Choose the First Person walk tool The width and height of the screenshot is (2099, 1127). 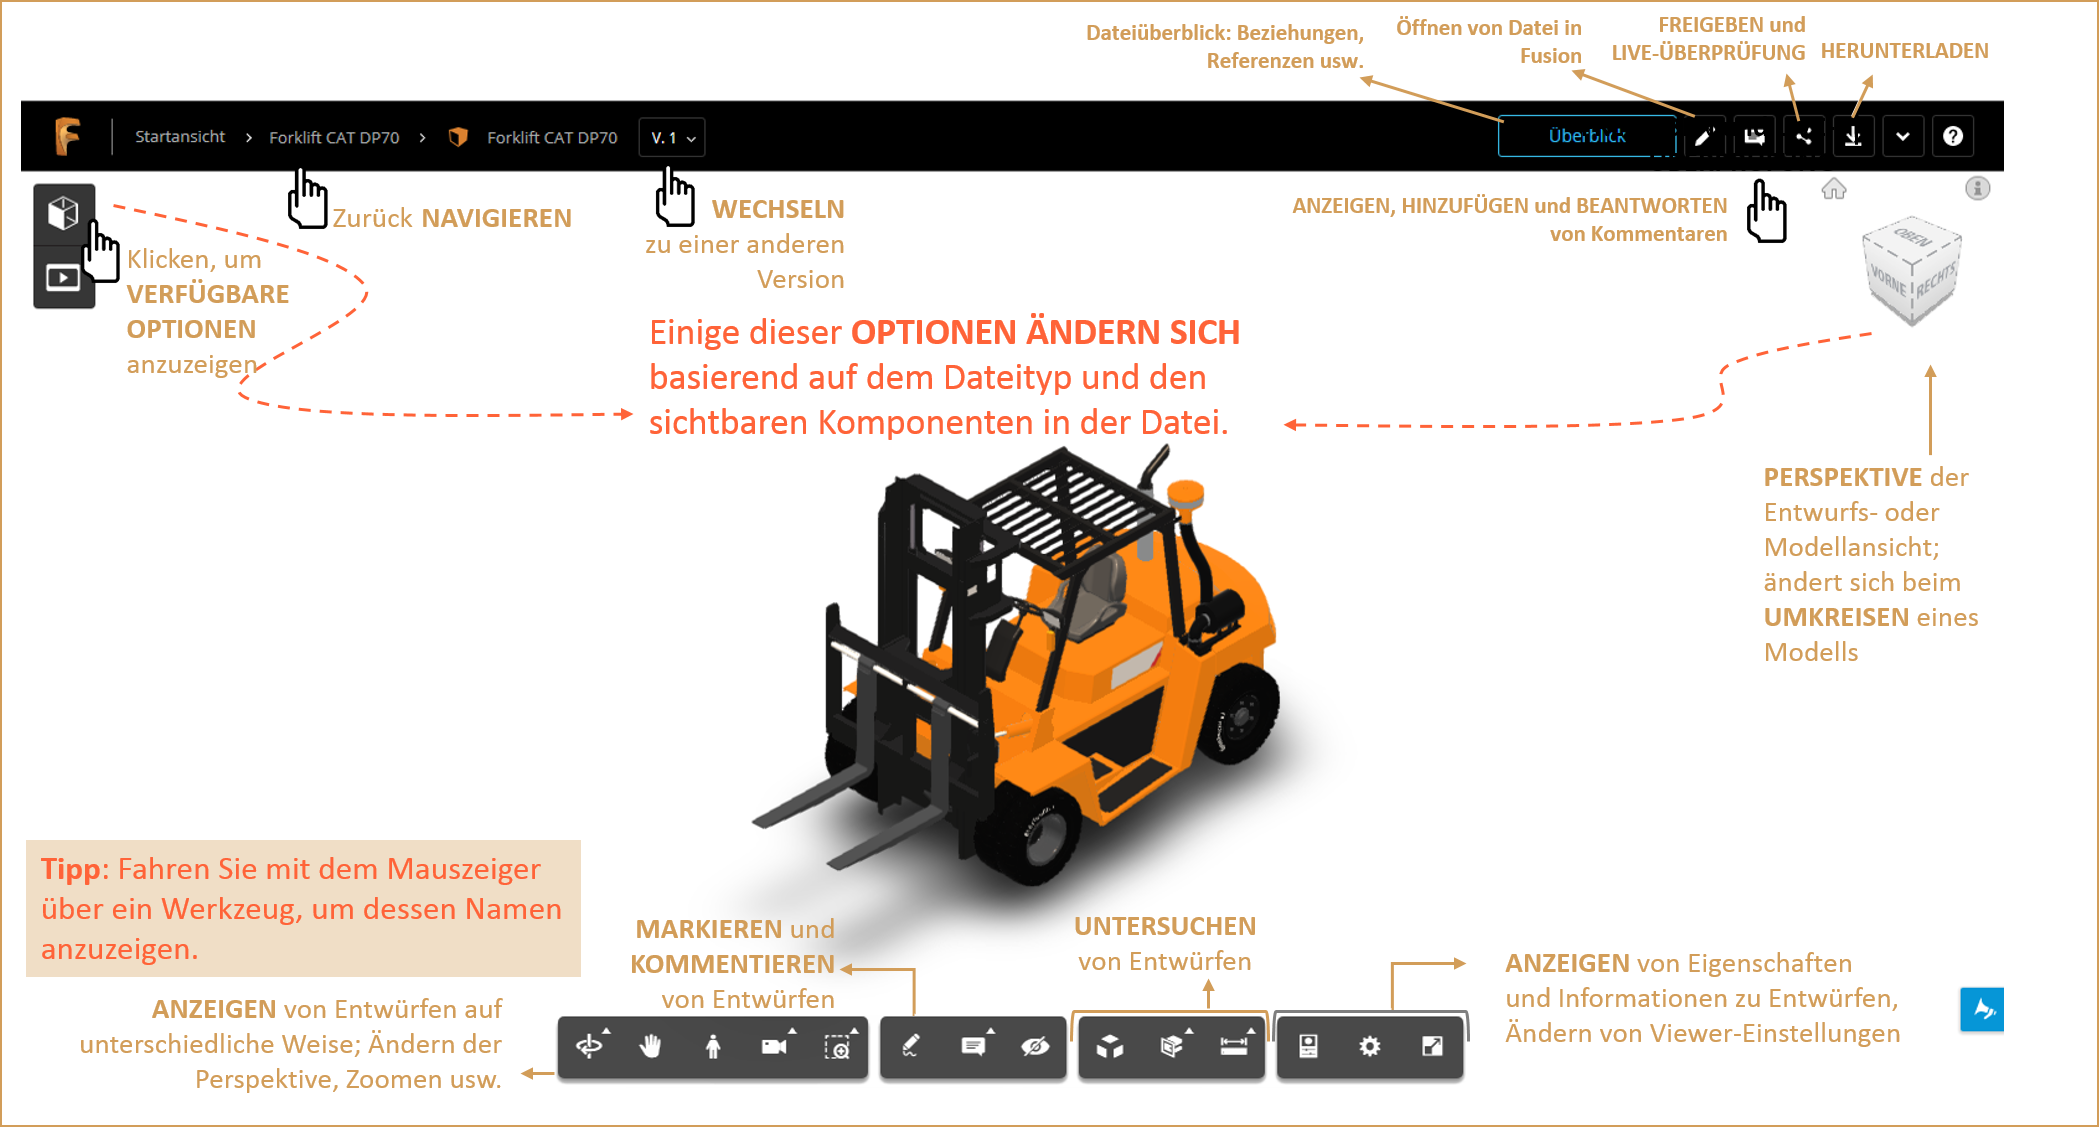713,1046
